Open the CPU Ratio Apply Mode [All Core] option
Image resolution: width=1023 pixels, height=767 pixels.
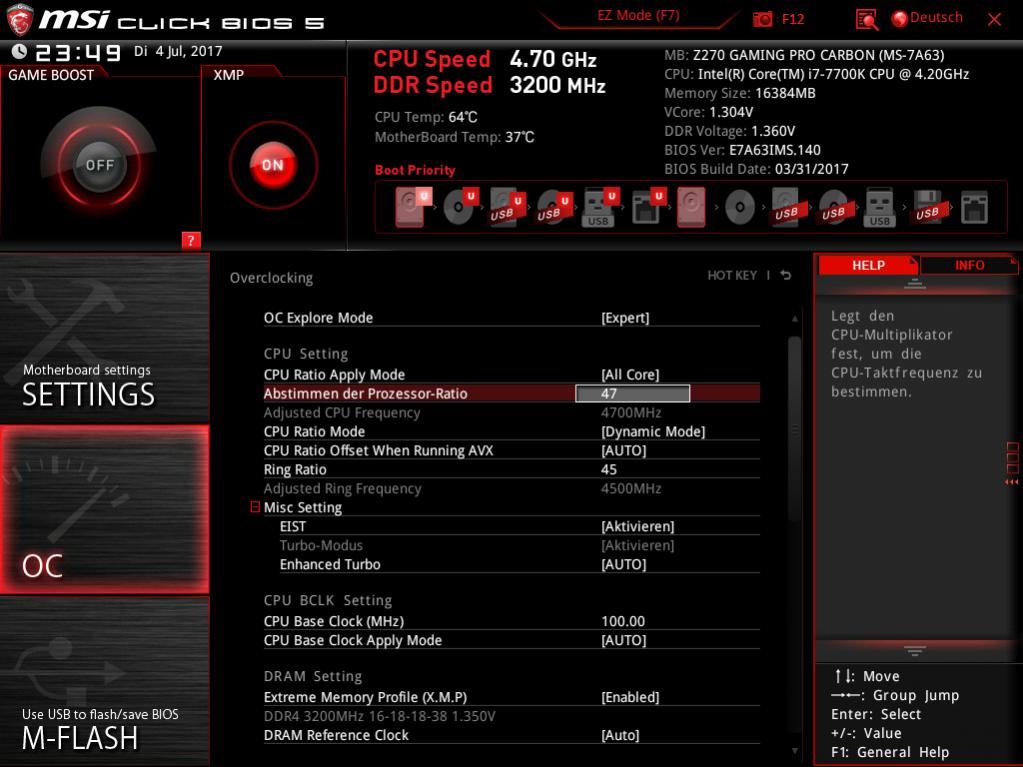630,374
